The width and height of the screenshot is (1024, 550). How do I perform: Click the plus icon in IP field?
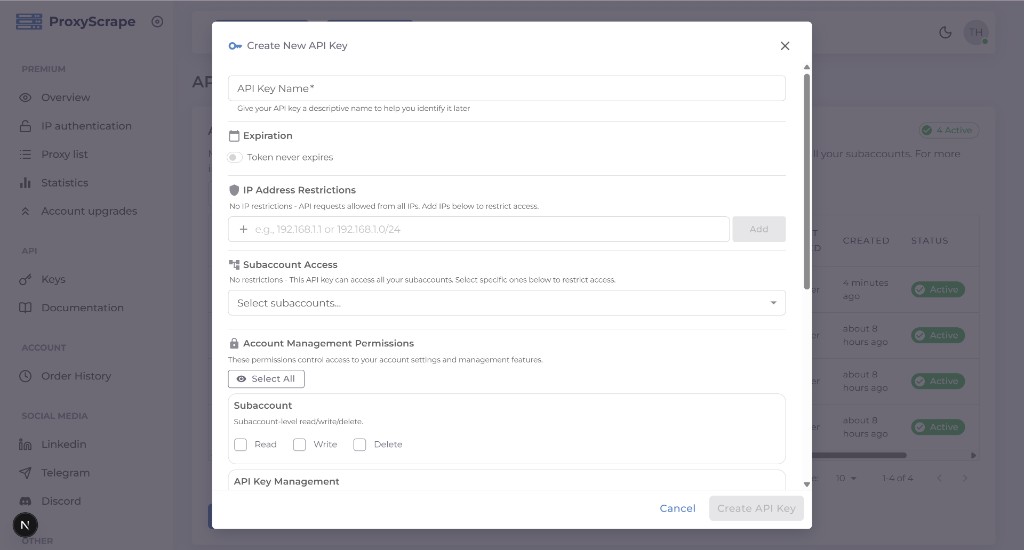coord(244,229)
